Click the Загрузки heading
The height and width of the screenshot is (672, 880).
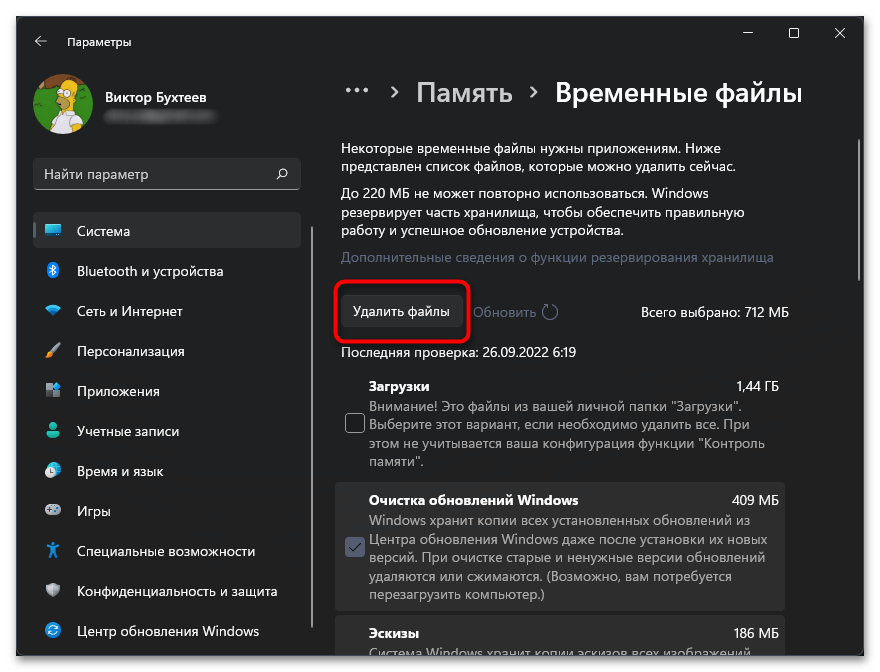pos(398,386)
